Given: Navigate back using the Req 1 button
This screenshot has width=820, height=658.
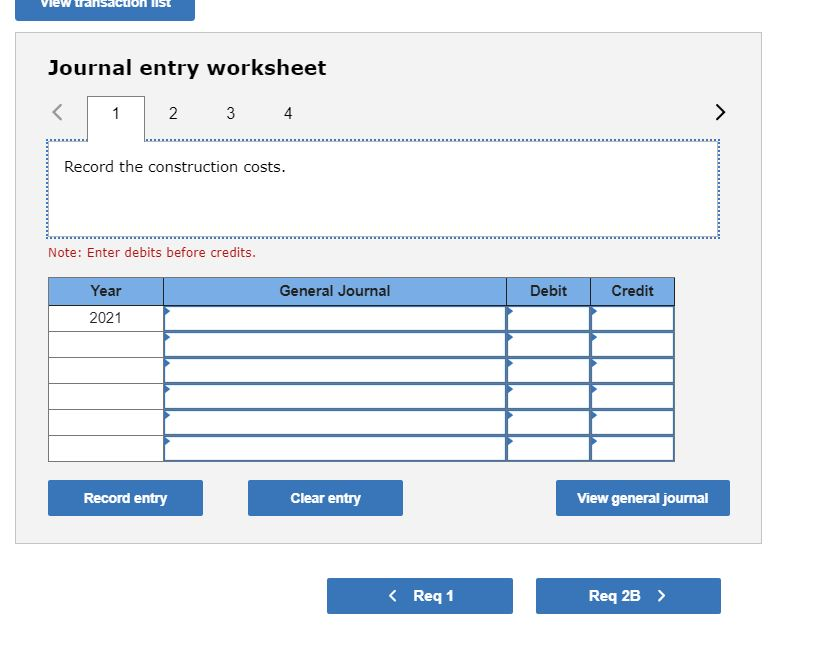Looking at the screenshot, I should [x=420, y=596].
